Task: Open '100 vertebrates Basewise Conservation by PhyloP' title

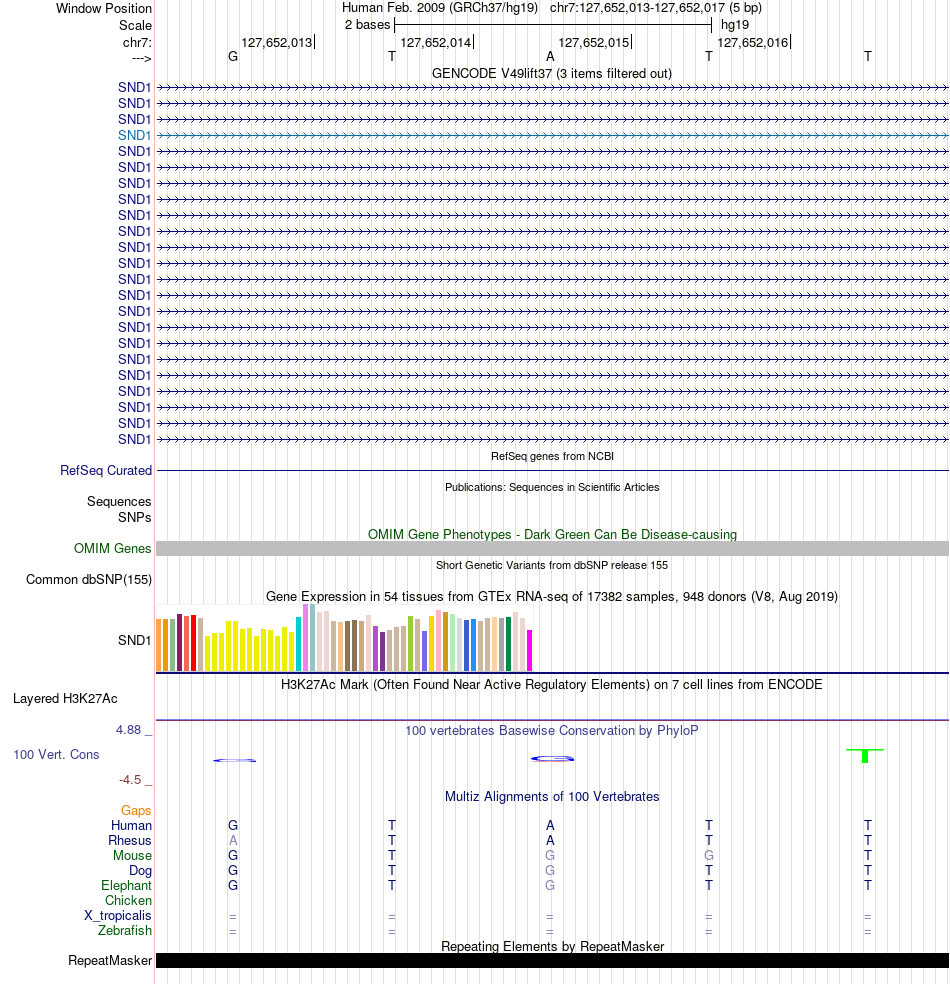Action: (552, 730)
